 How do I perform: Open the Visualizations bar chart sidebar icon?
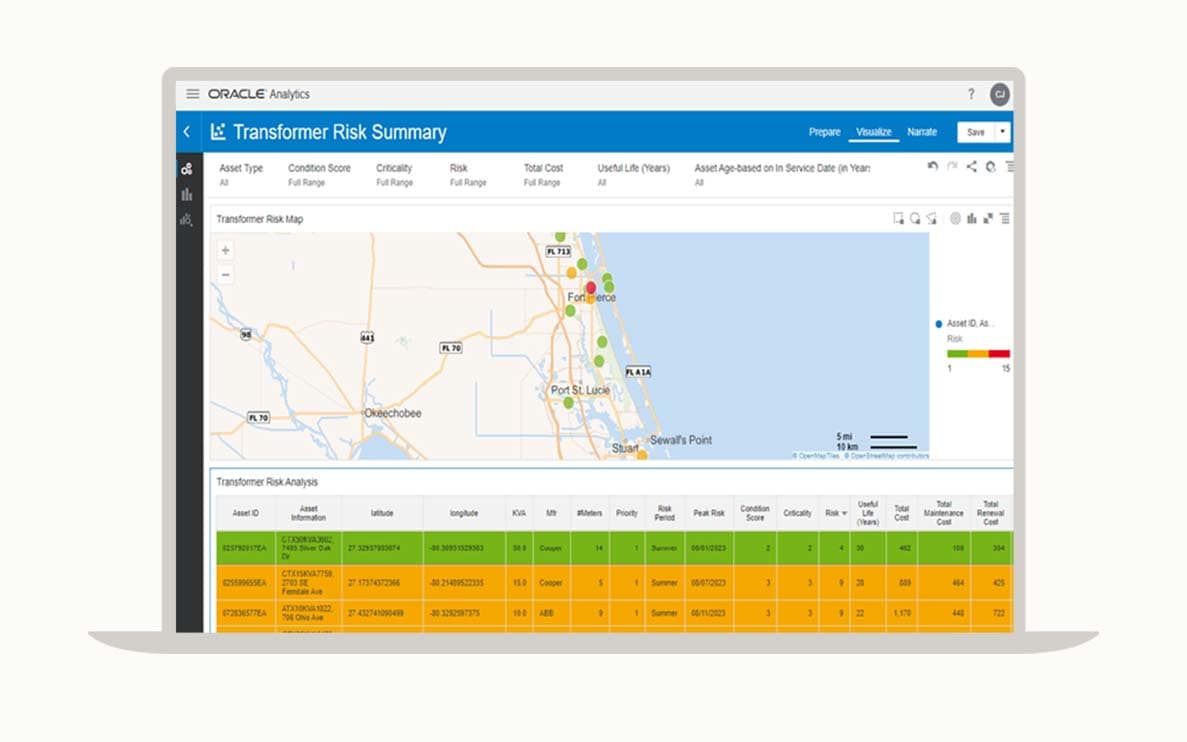(x=186, y=195)
